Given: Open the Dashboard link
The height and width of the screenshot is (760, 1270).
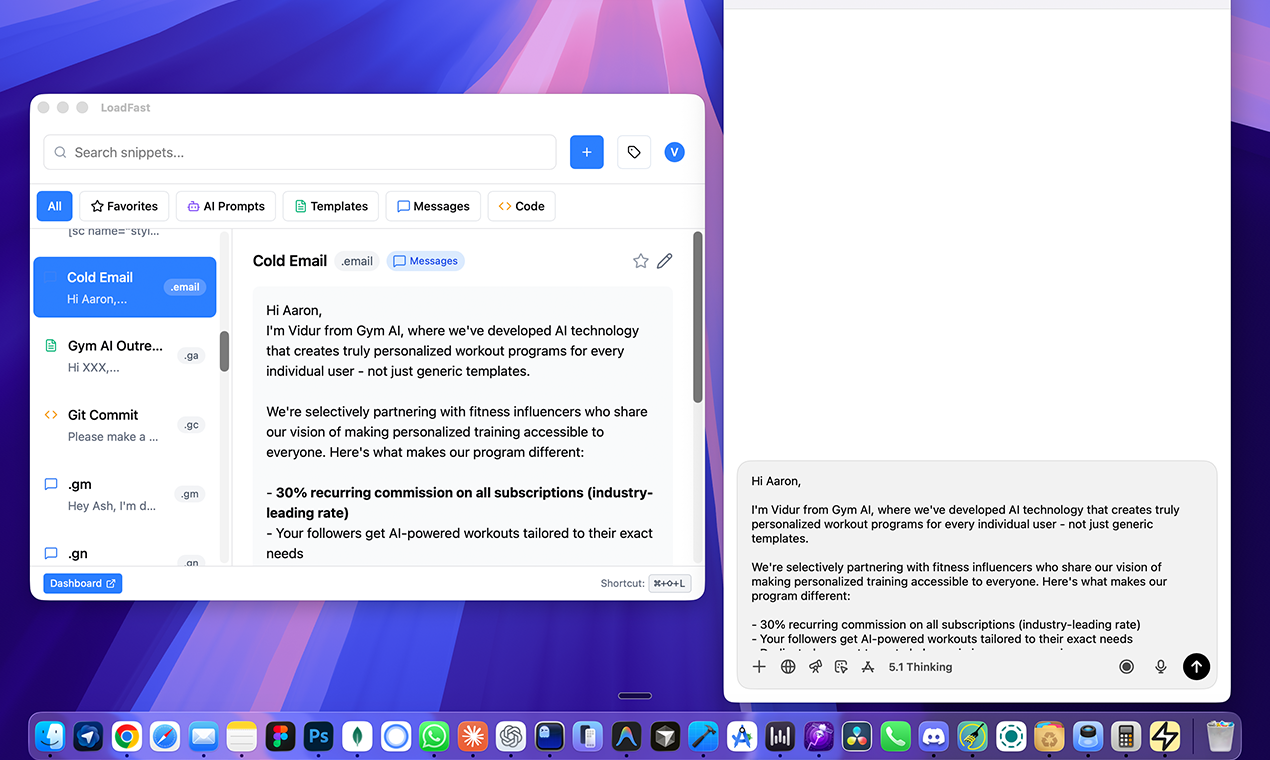Looking at the screenshot, I should 82,583.
